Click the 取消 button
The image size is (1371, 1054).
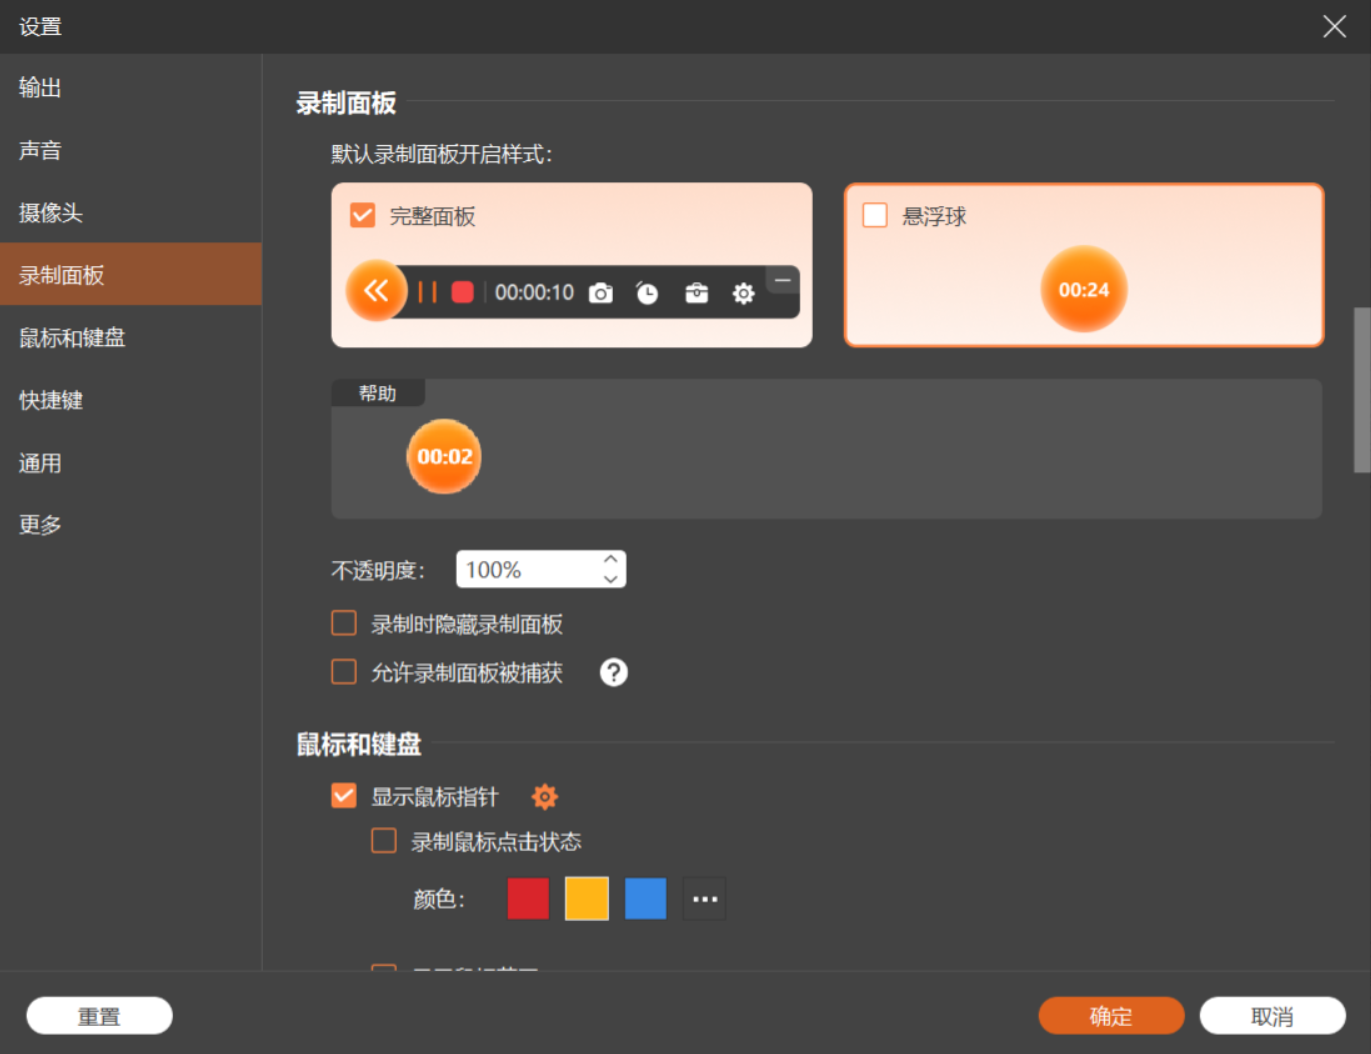point(1272,1016)
